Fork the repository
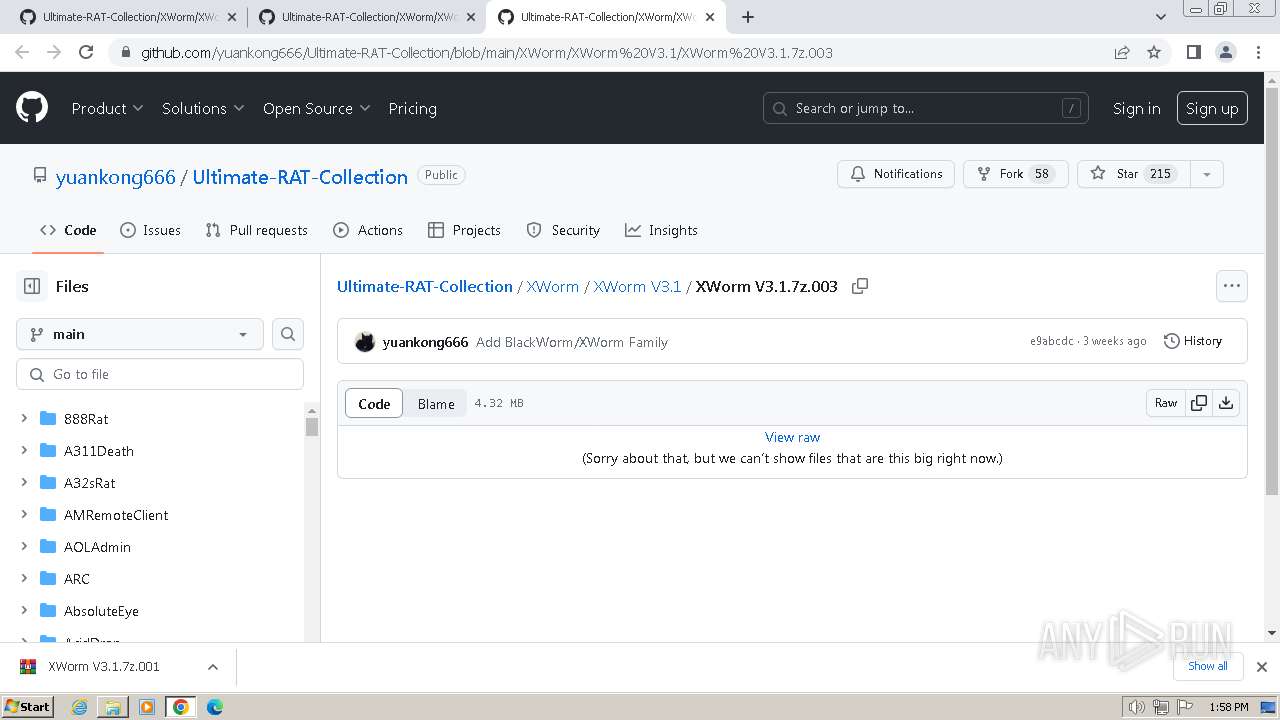This screenshot has height=720, width=1280. 1016,174
